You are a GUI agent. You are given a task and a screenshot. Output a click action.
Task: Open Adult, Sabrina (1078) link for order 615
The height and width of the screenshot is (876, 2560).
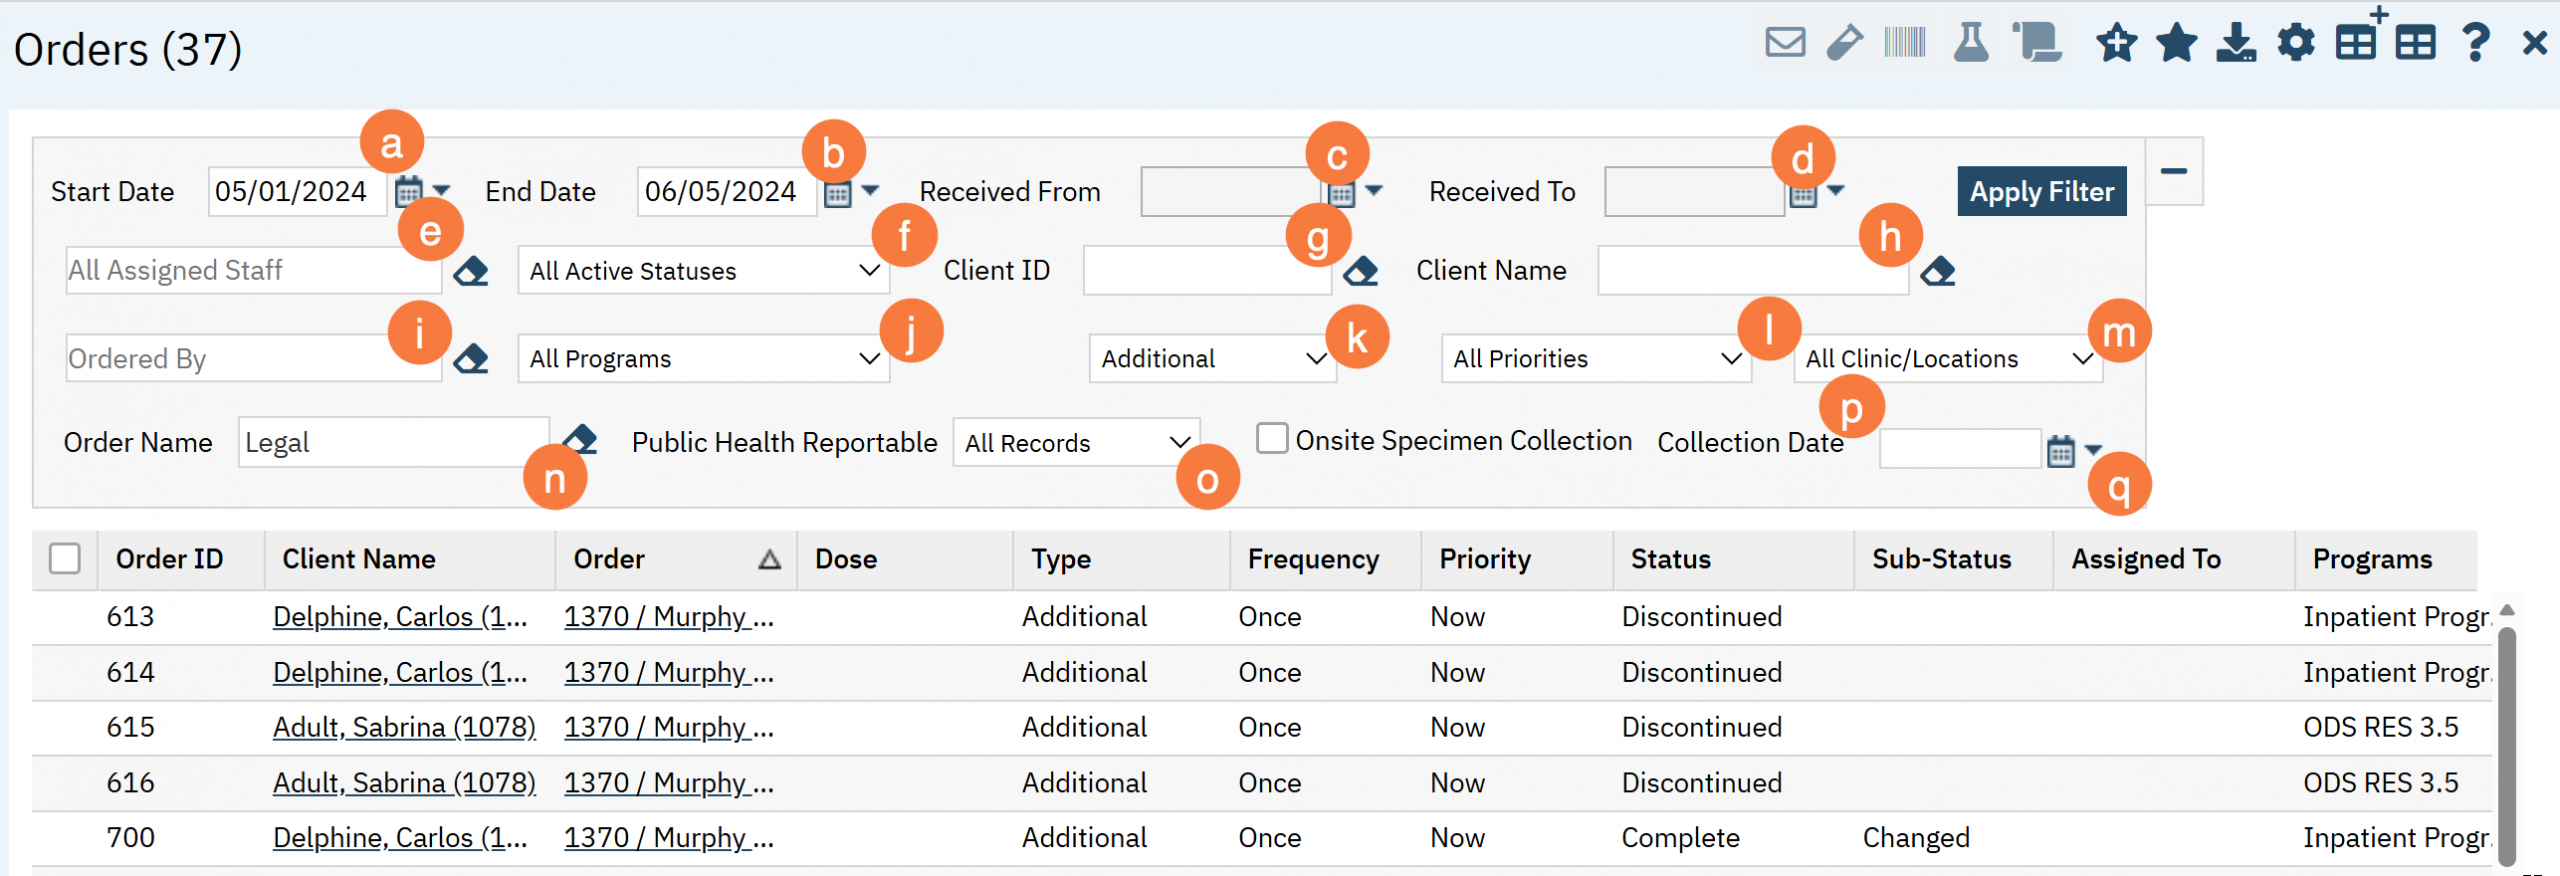click(x=404, y=727)
